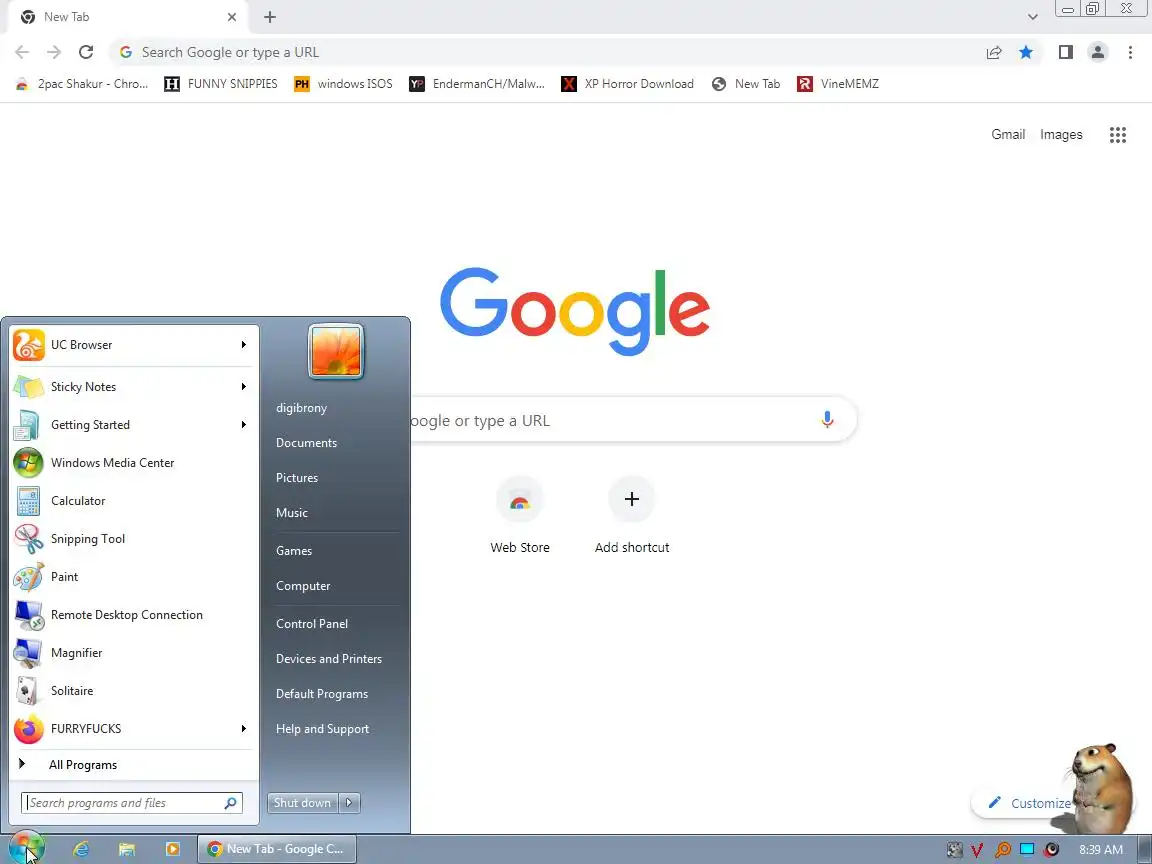
Task: Launch Magnifier from Start menu
Action: (x=134, y=653)
